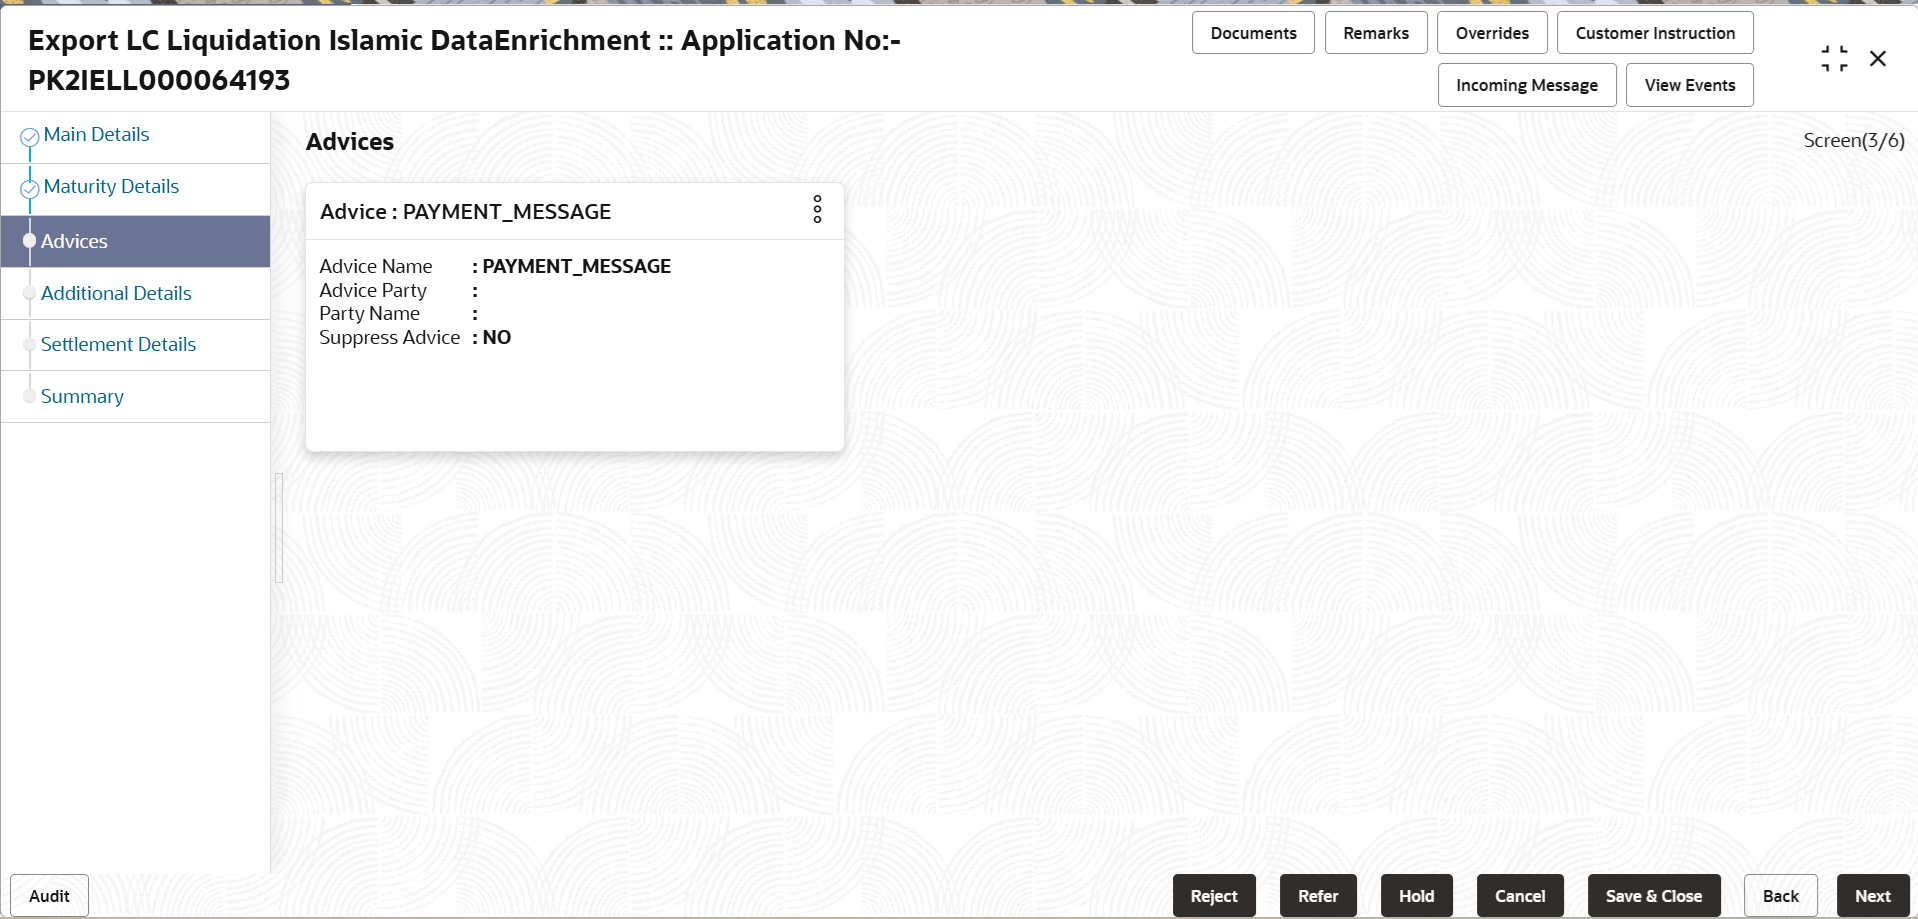Go to the Maturity Details step

tap(111, 187)
